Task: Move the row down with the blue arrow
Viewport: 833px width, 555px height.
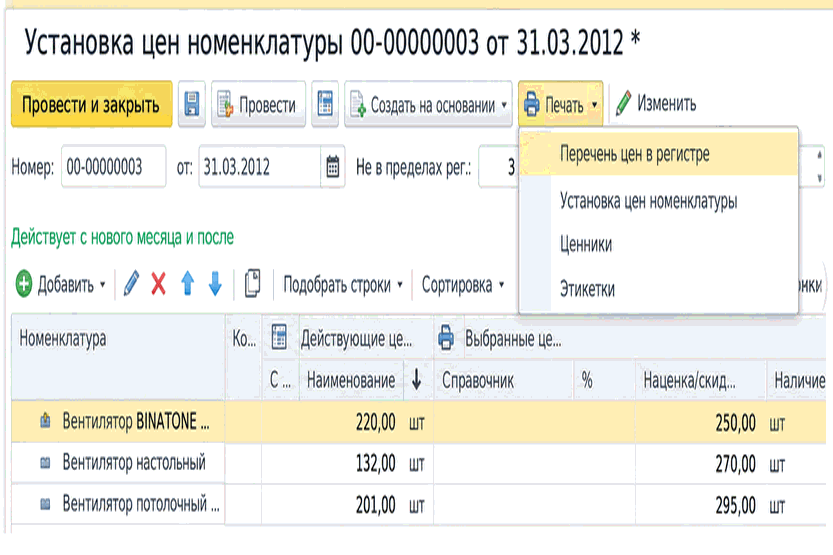Action: coord(215,284)
